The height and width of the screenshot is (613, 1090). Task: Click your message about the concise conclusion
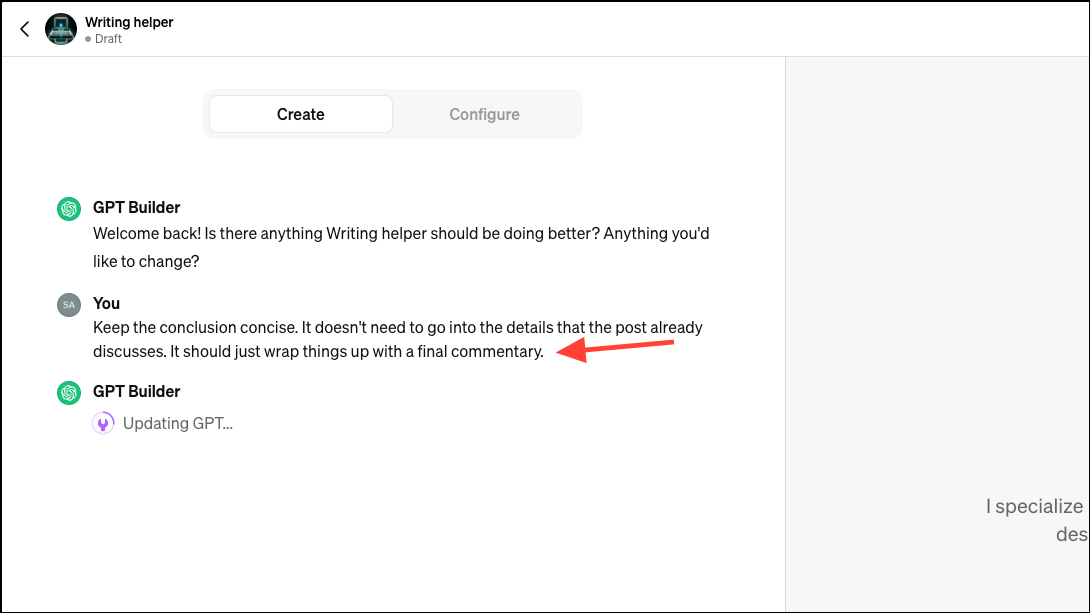(396, 340)
